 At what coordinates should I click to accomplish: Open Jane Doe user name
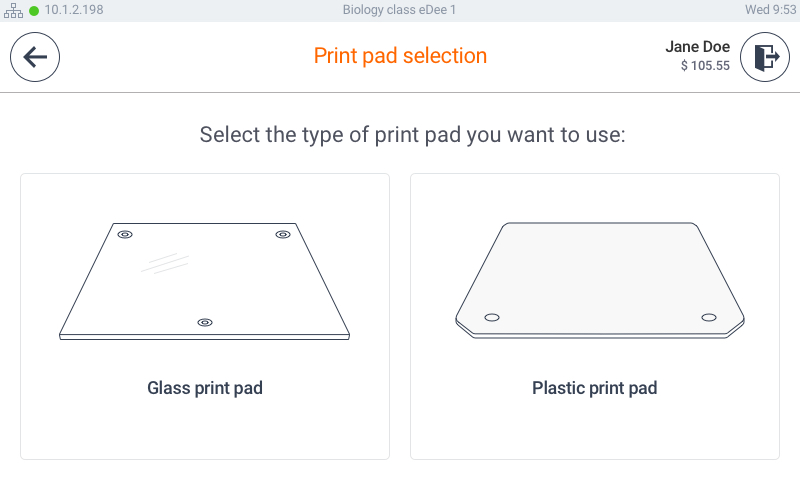tap(697, 46)
